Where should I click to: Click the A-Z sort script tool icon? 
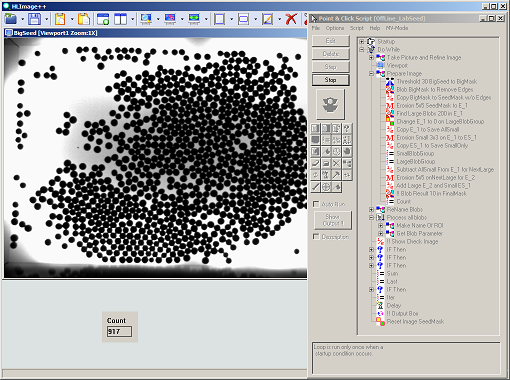347,140
